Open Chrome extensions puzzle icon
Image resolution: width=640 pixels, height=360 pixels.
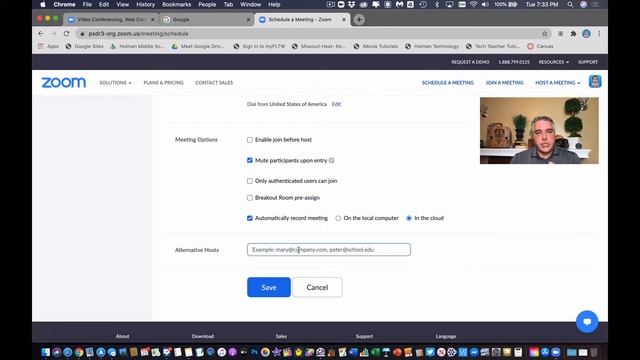[573, 34]
